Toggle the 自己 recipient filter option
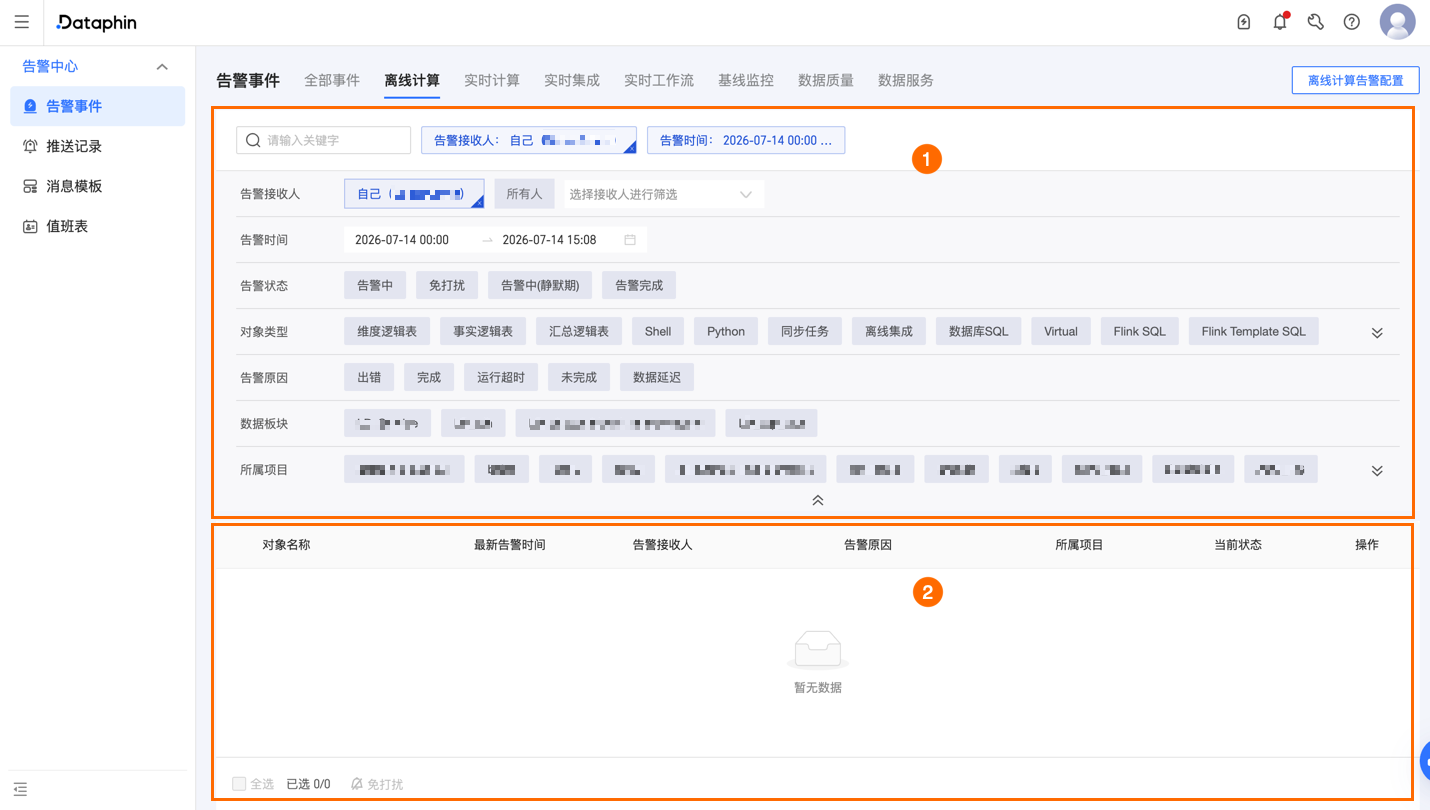 tap(414, 194)
